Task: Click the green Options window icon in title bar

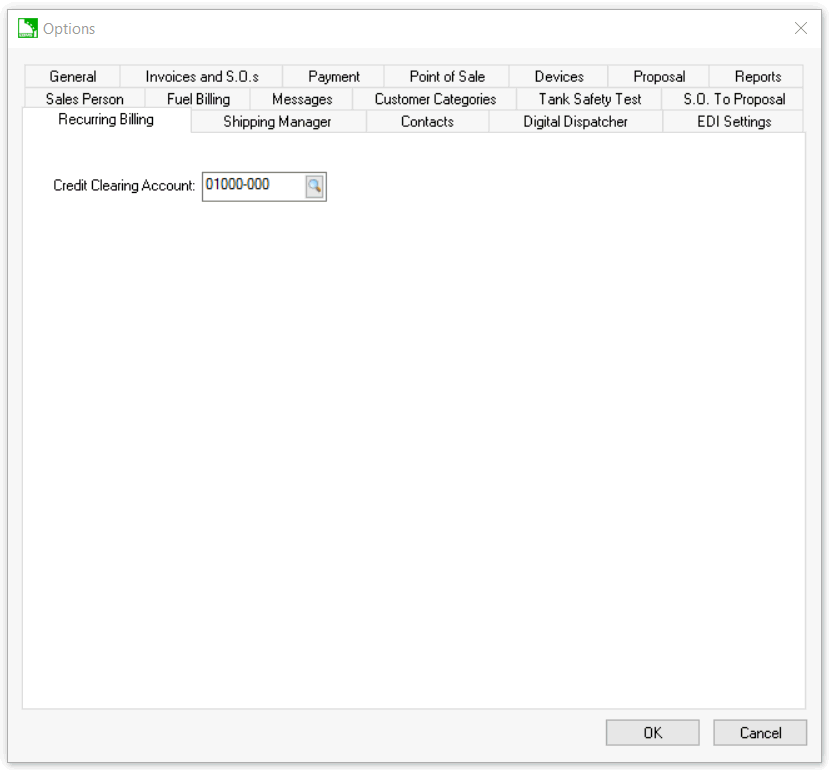Action: click(28, 29)
